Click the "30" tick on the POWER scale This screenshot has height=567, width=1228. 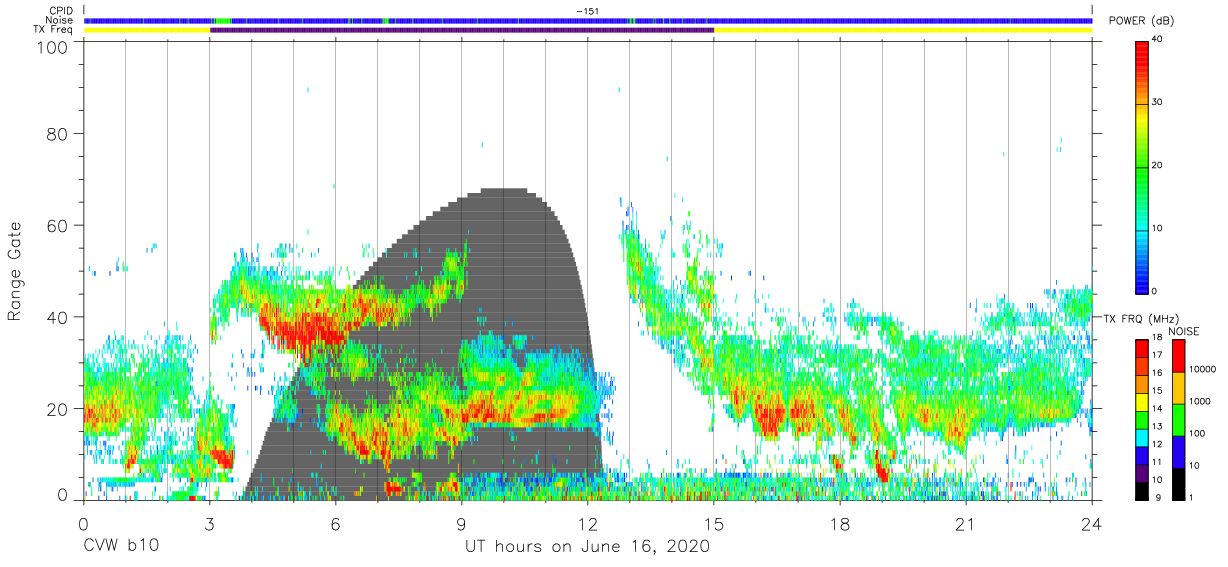pyautogui.click(x=1158, y=102)
